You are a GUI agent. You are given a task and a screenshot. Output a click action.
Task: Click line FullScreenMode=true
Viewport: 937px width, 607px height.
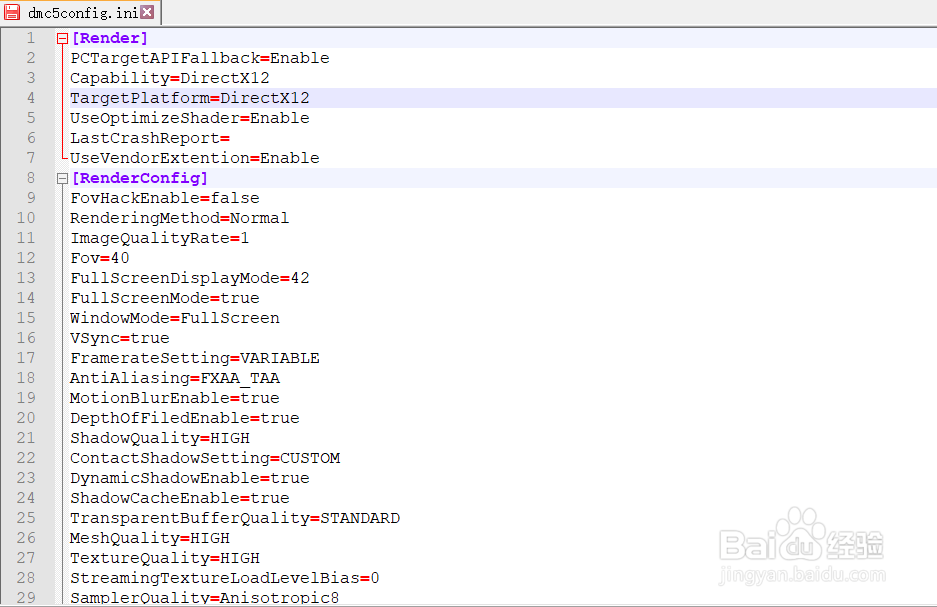(x=165, y=298)
